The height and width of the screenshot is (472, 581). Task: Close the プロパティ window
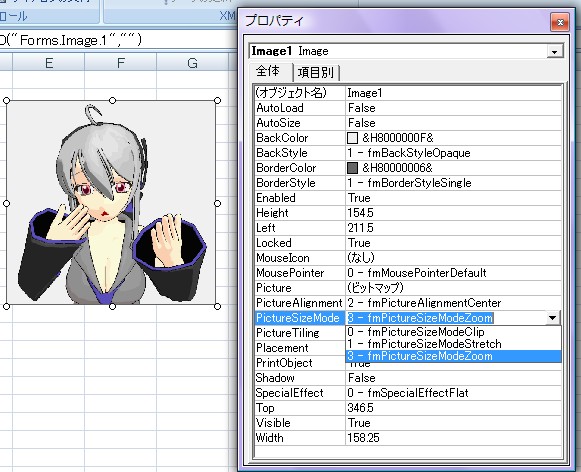coord(560,23)
